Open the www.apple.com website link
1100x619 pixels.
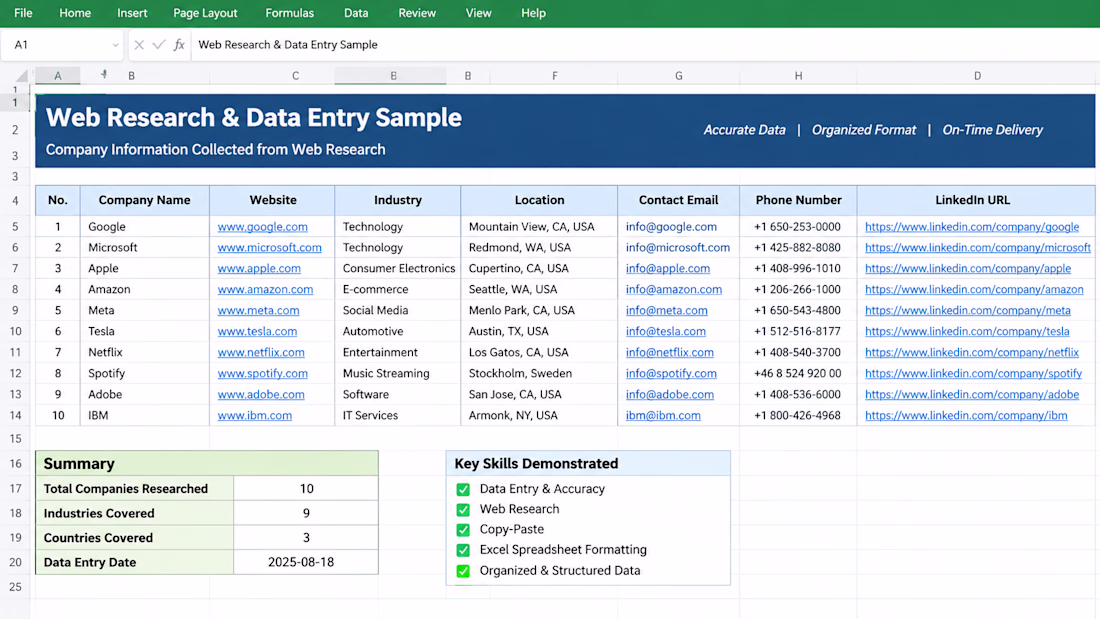(259, 269)
